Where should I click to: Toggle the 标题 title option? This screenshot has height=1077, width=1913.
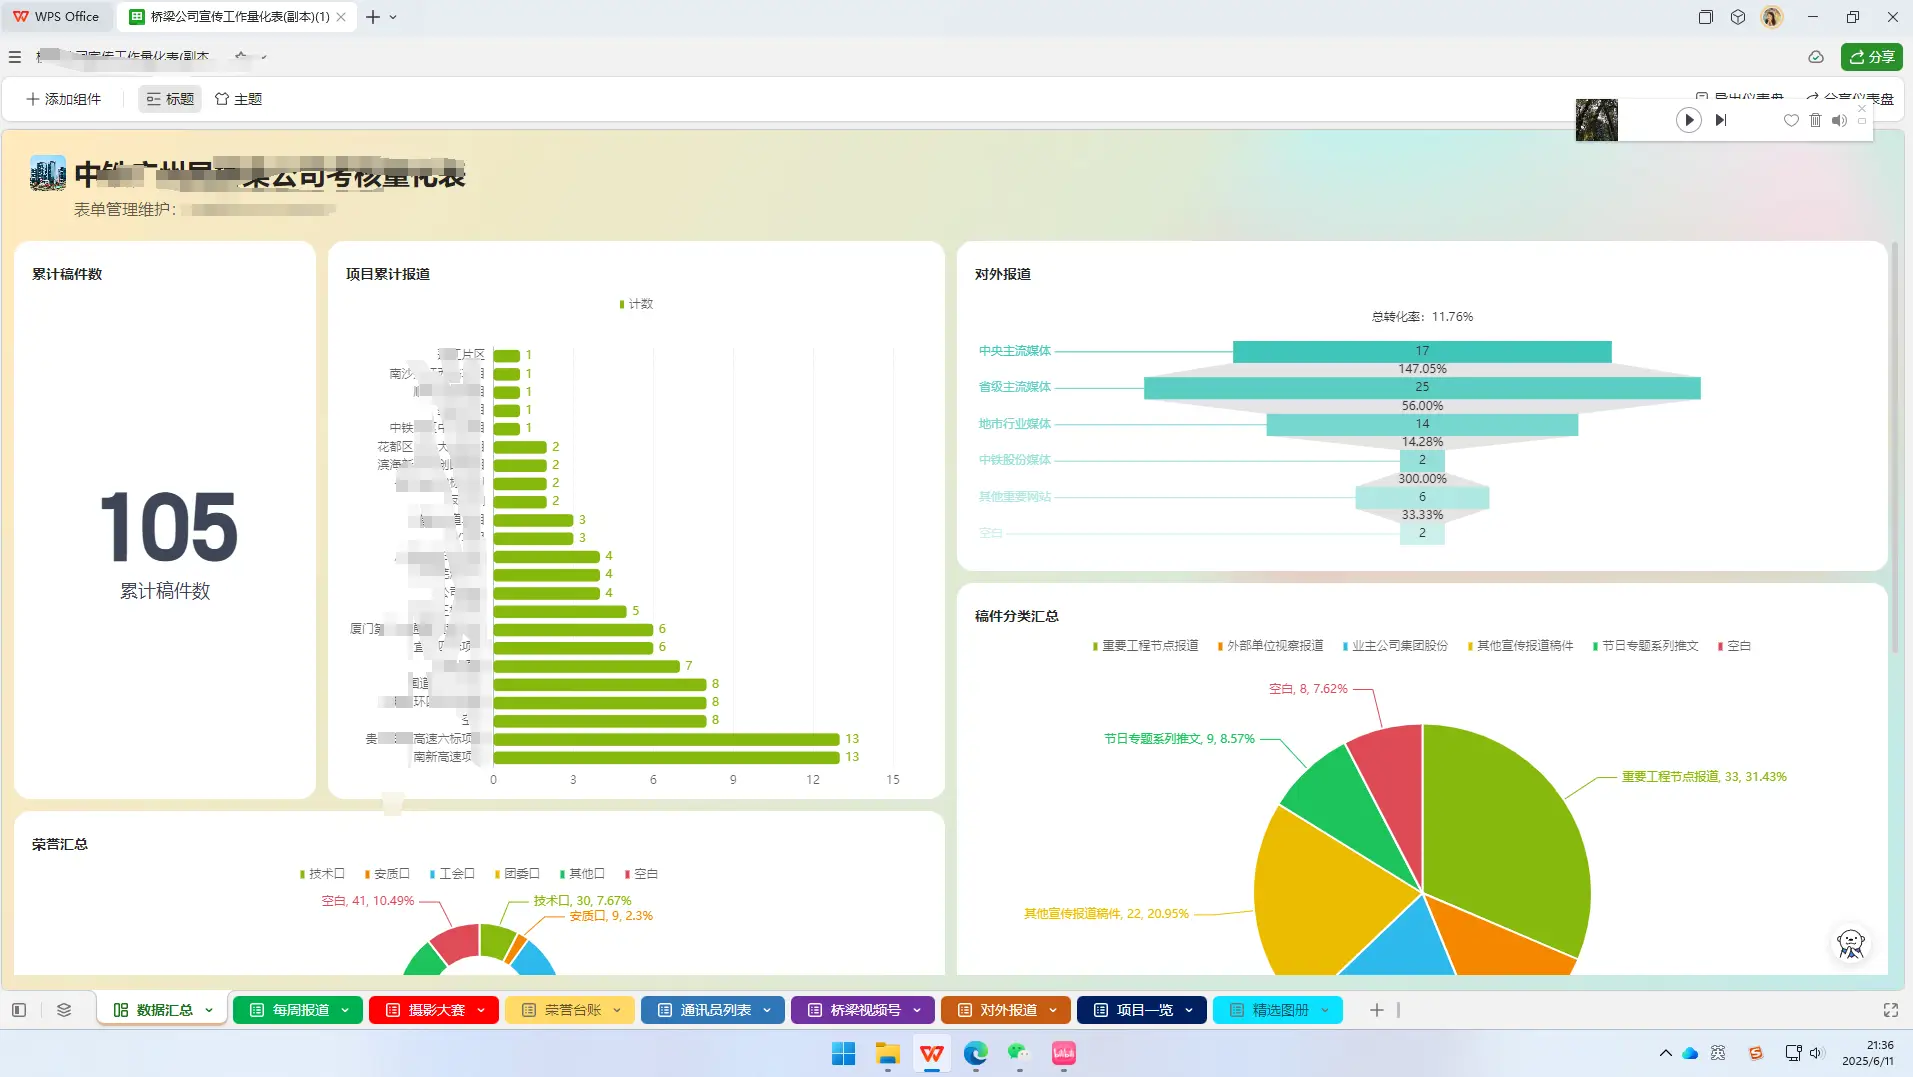pyautogui.click(x=170, y=99)
